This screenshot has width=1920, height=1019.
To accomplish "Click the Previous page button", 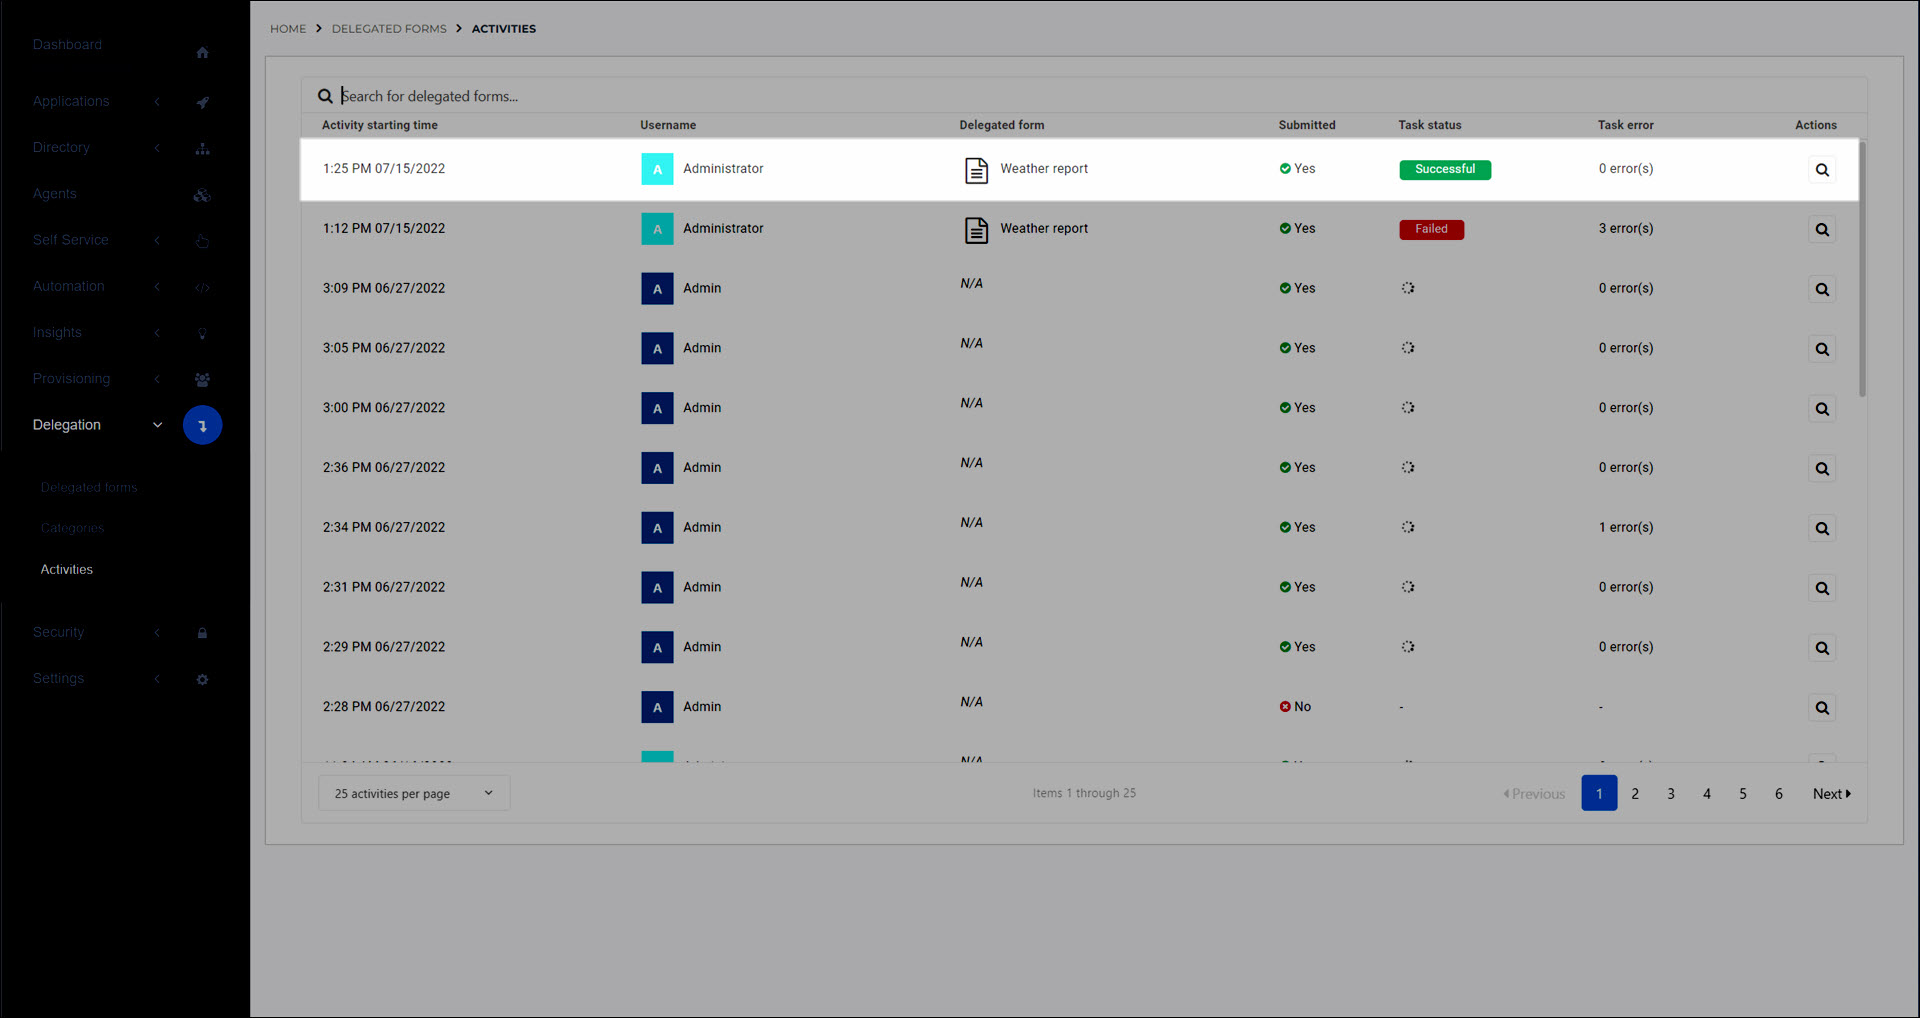I will click(1534, 794).
